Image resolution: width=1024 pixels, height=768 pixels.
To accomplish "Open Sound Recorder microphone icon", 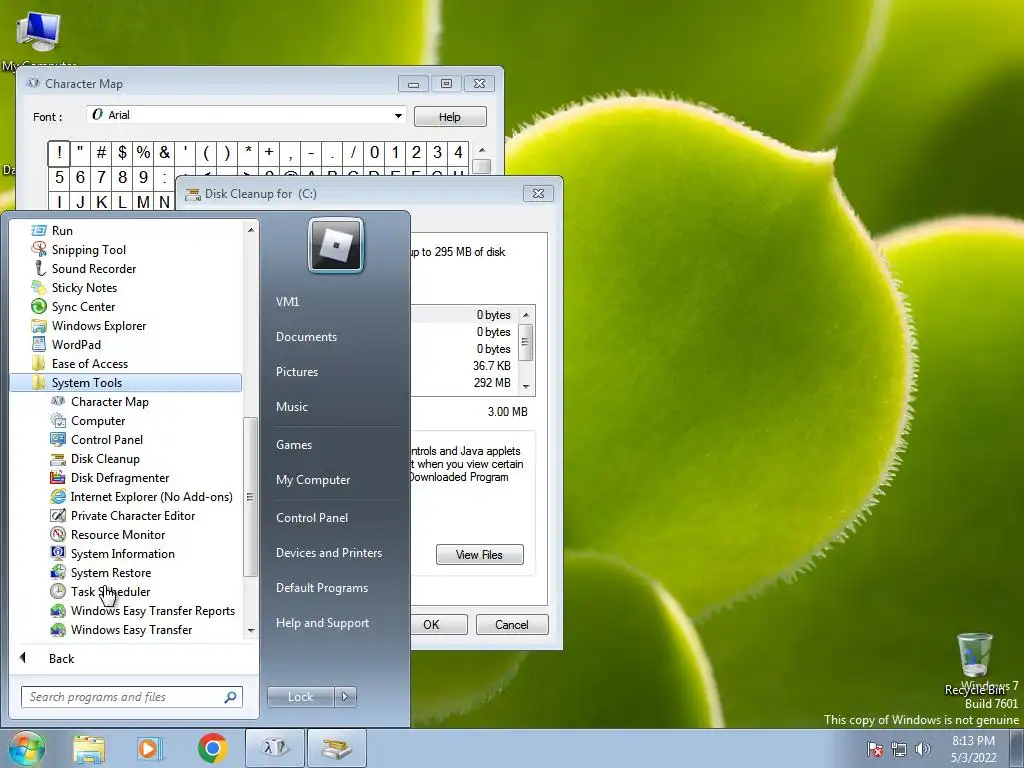I will (39, 268).
